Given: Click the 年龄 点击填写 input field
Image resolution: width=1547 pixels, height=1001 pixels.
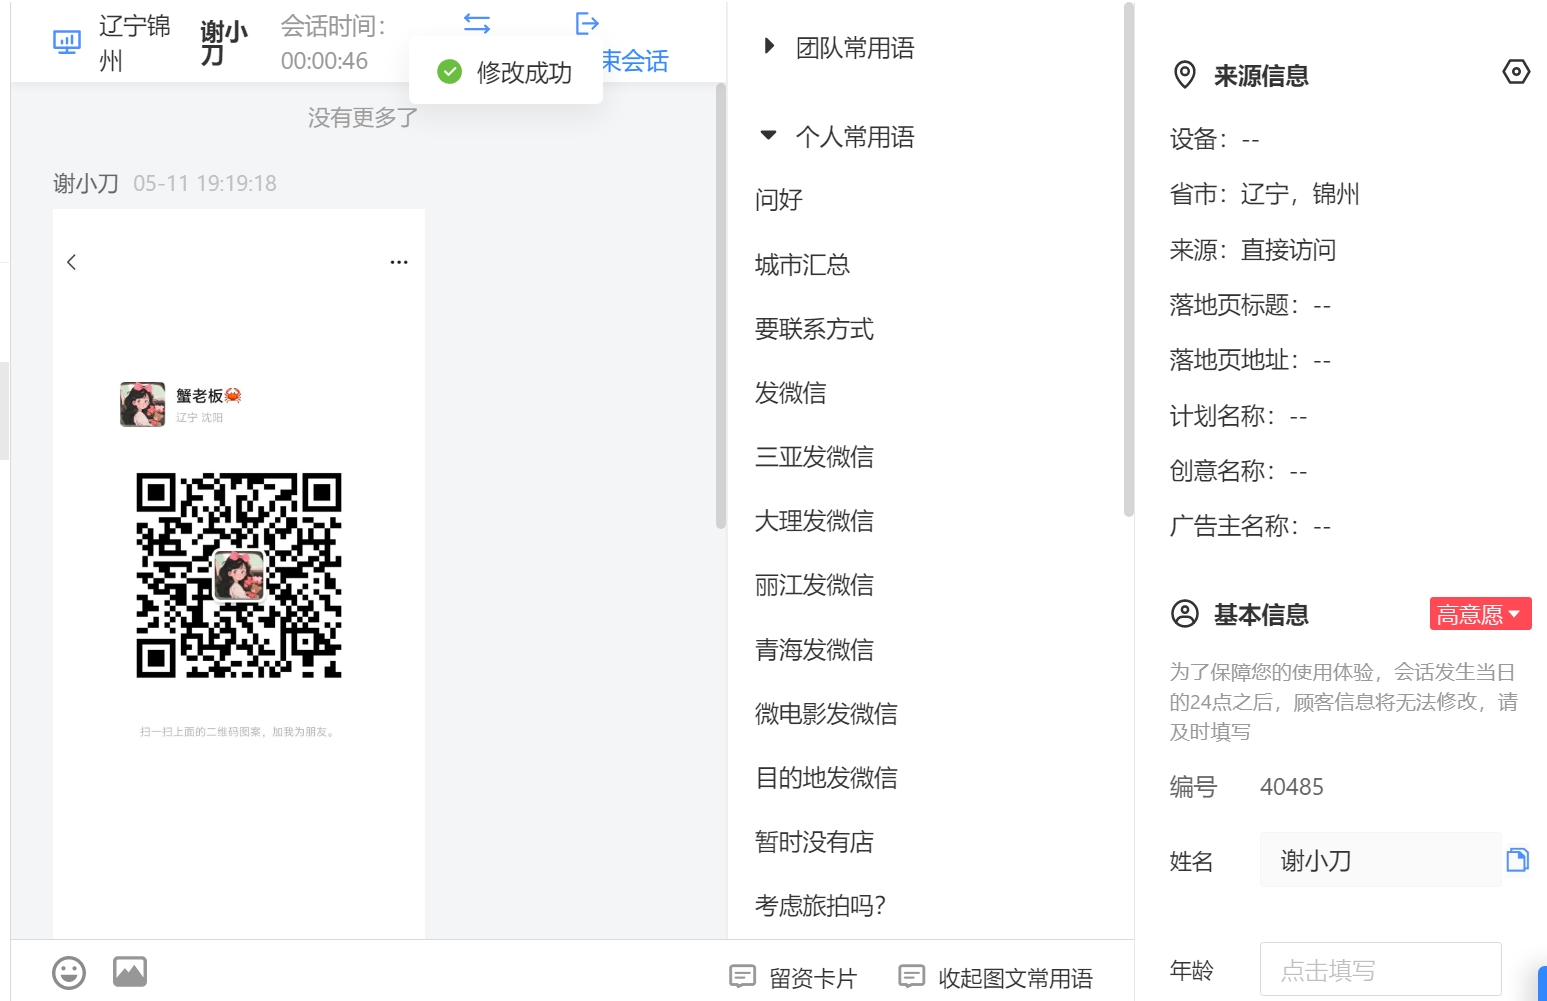Looking at the screenshot, I should pyautogui.click(x=1380, y=969).
